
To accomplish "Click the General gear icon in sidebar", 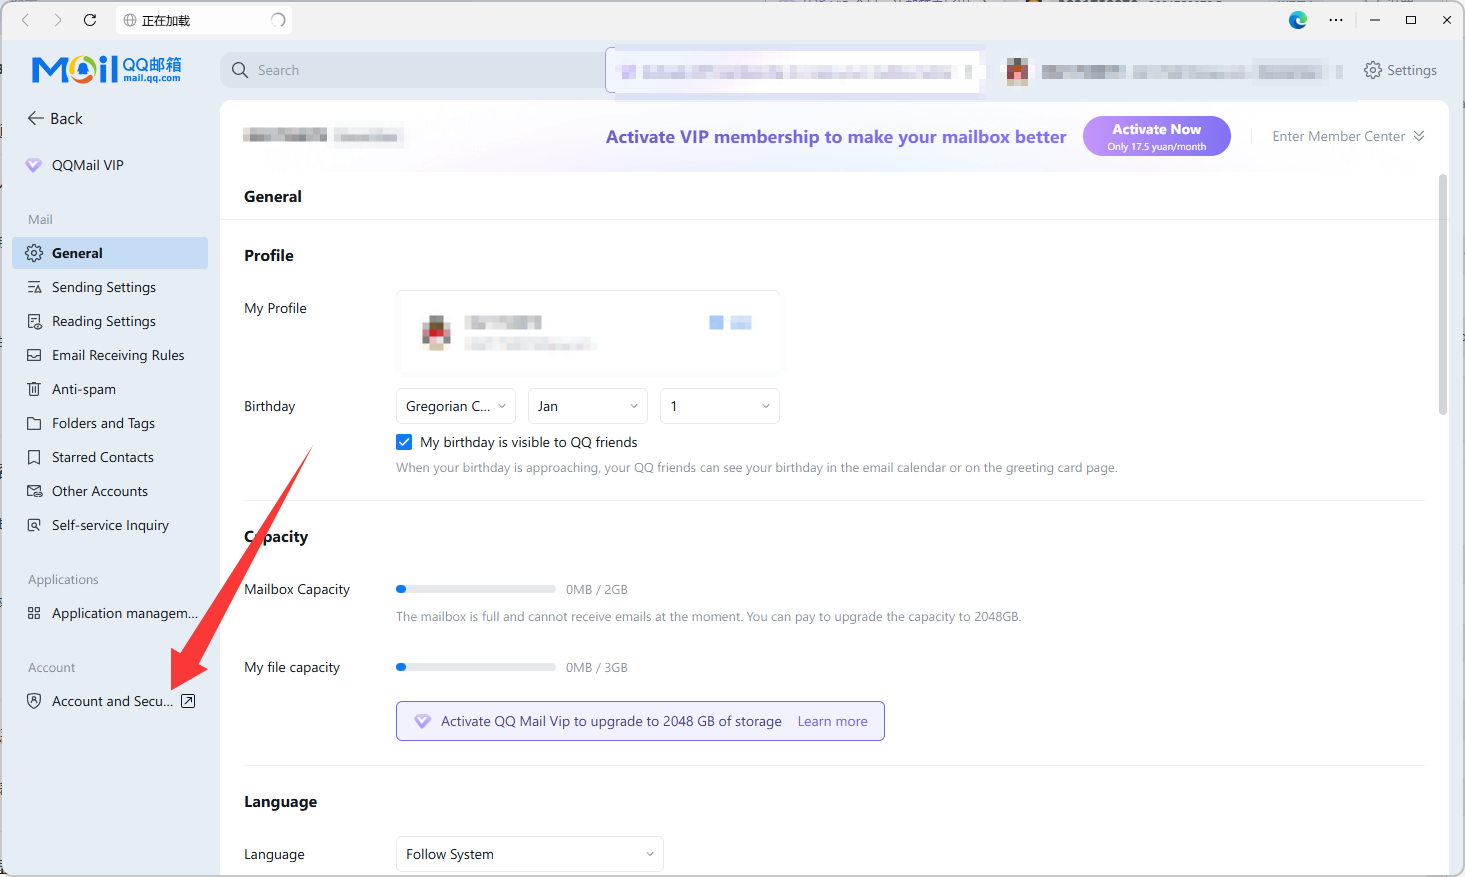I will (x=34, y=253).
